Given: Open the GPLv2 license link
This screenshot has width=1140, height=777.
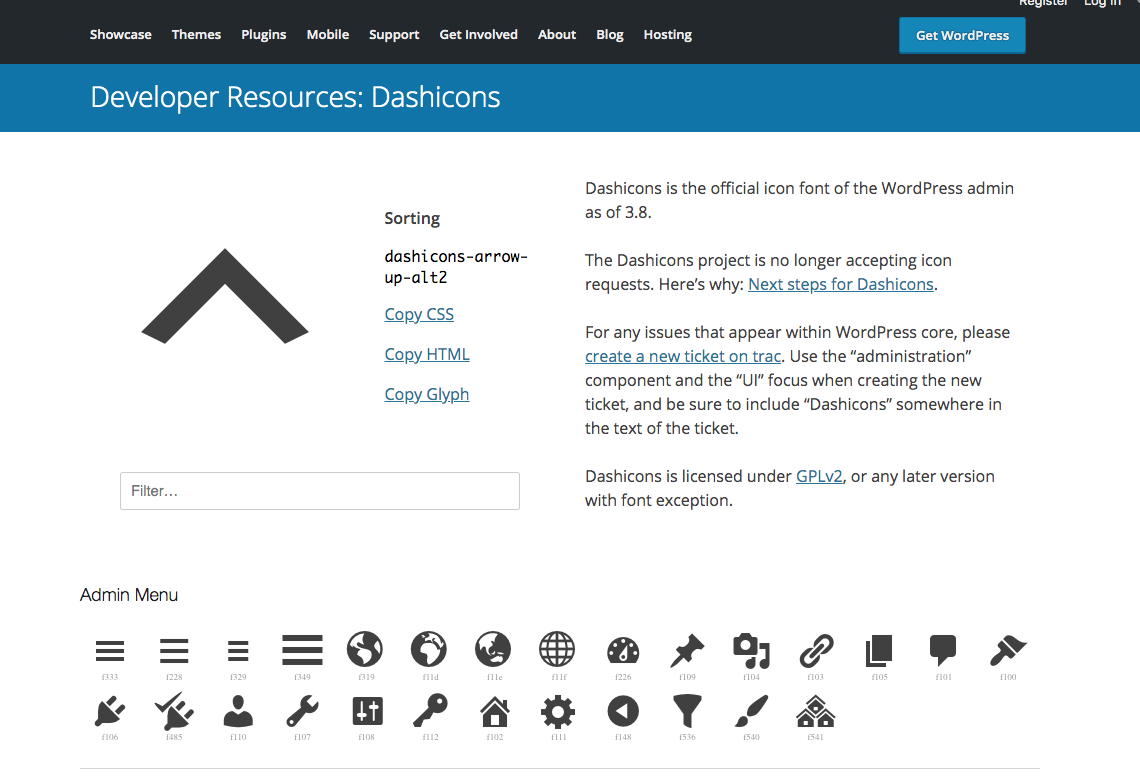Looking at the screenshot, I should pos(819,476).
